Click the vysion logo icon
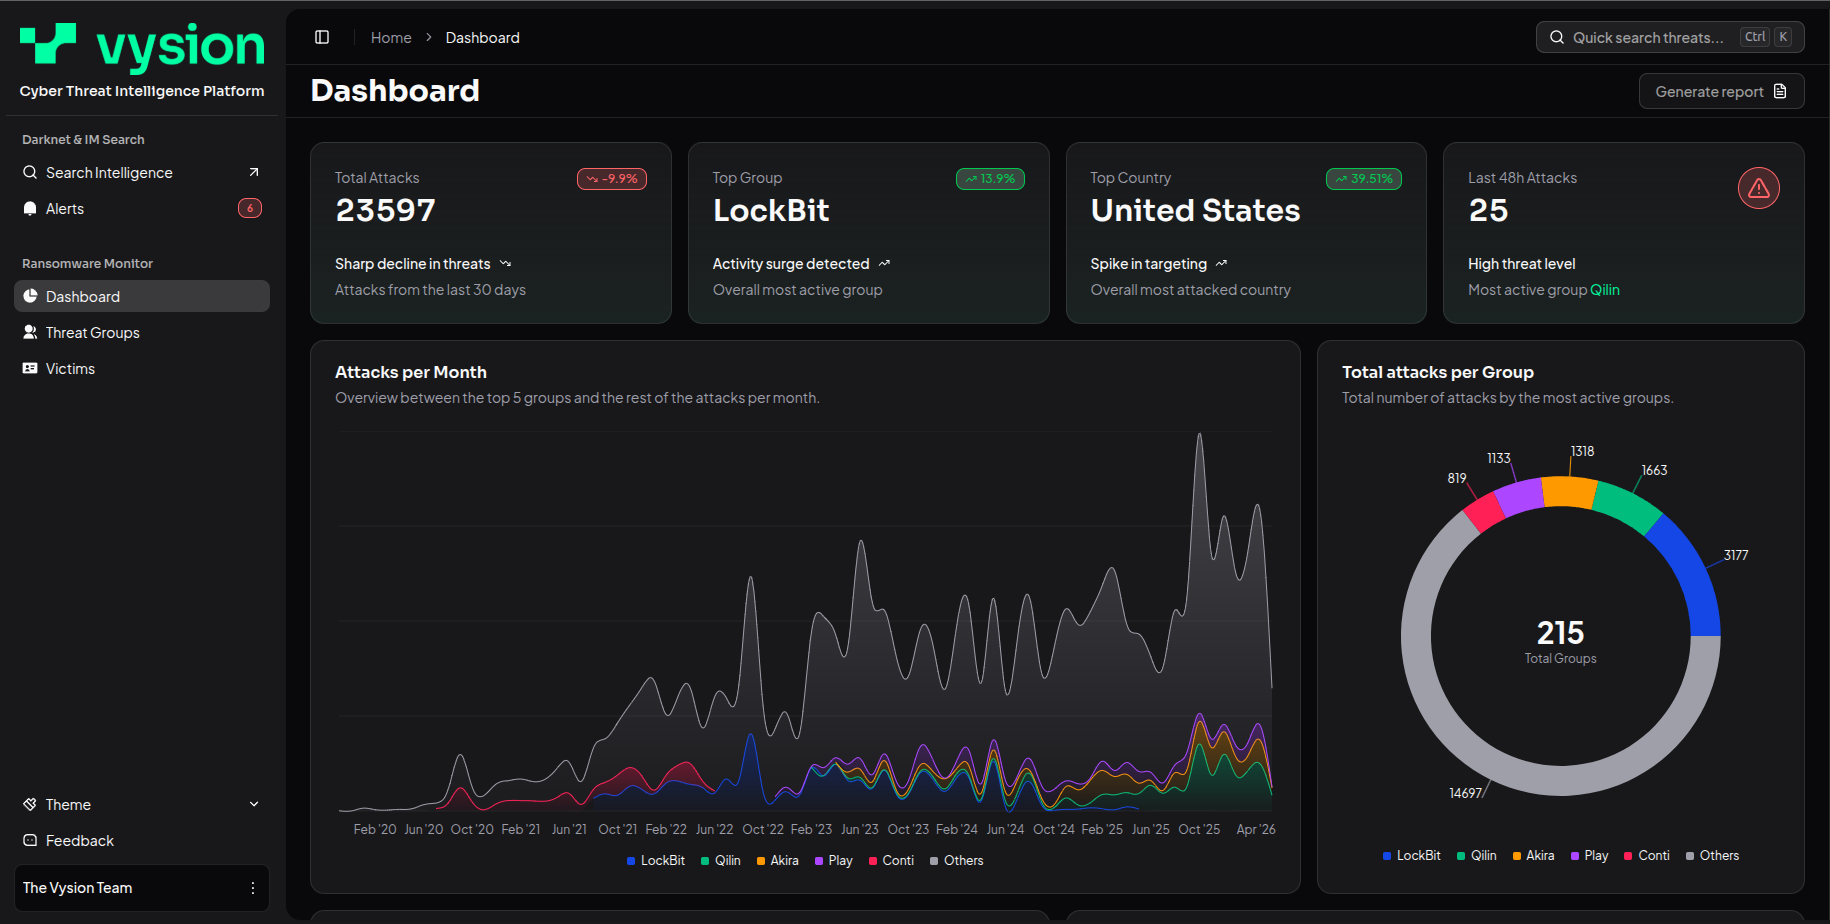 (48, 44)
